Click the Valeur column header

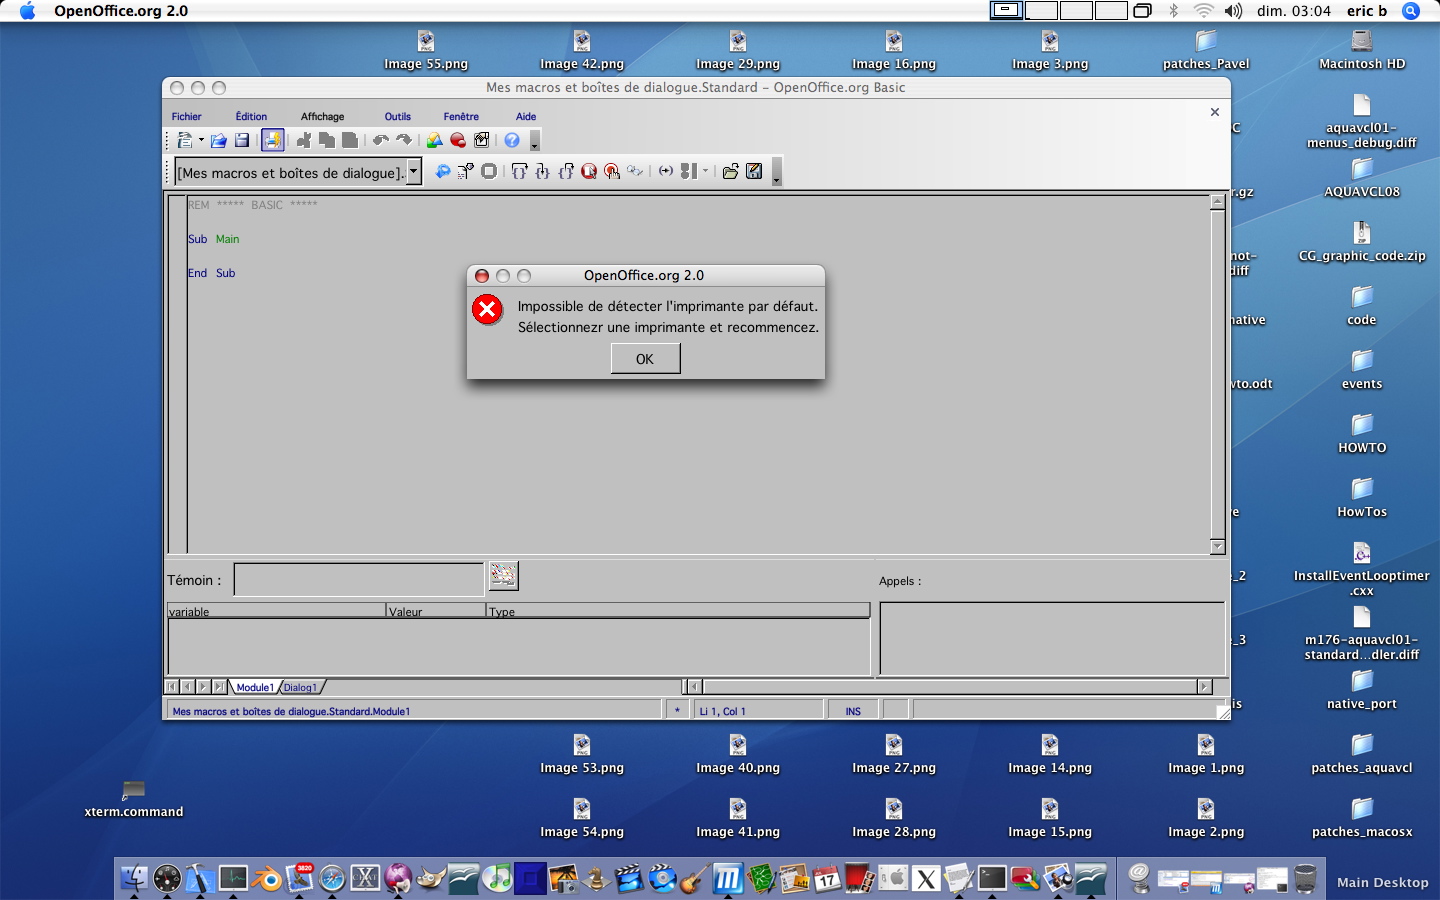click(x=436, y=611)
